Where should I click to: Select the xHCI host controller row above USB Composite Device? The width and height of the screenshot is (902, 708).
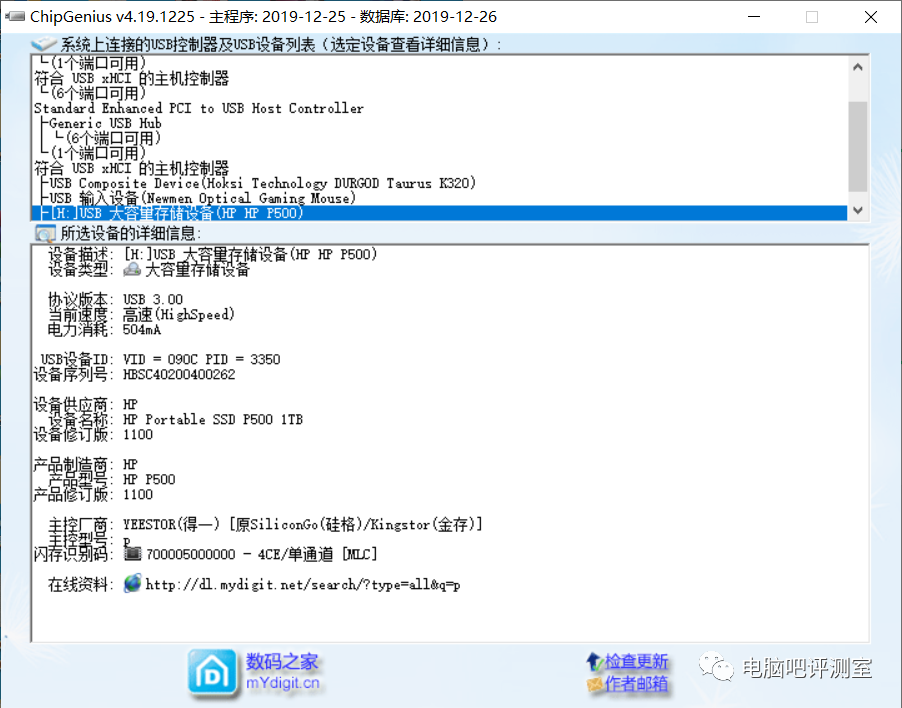pos(131,168)
